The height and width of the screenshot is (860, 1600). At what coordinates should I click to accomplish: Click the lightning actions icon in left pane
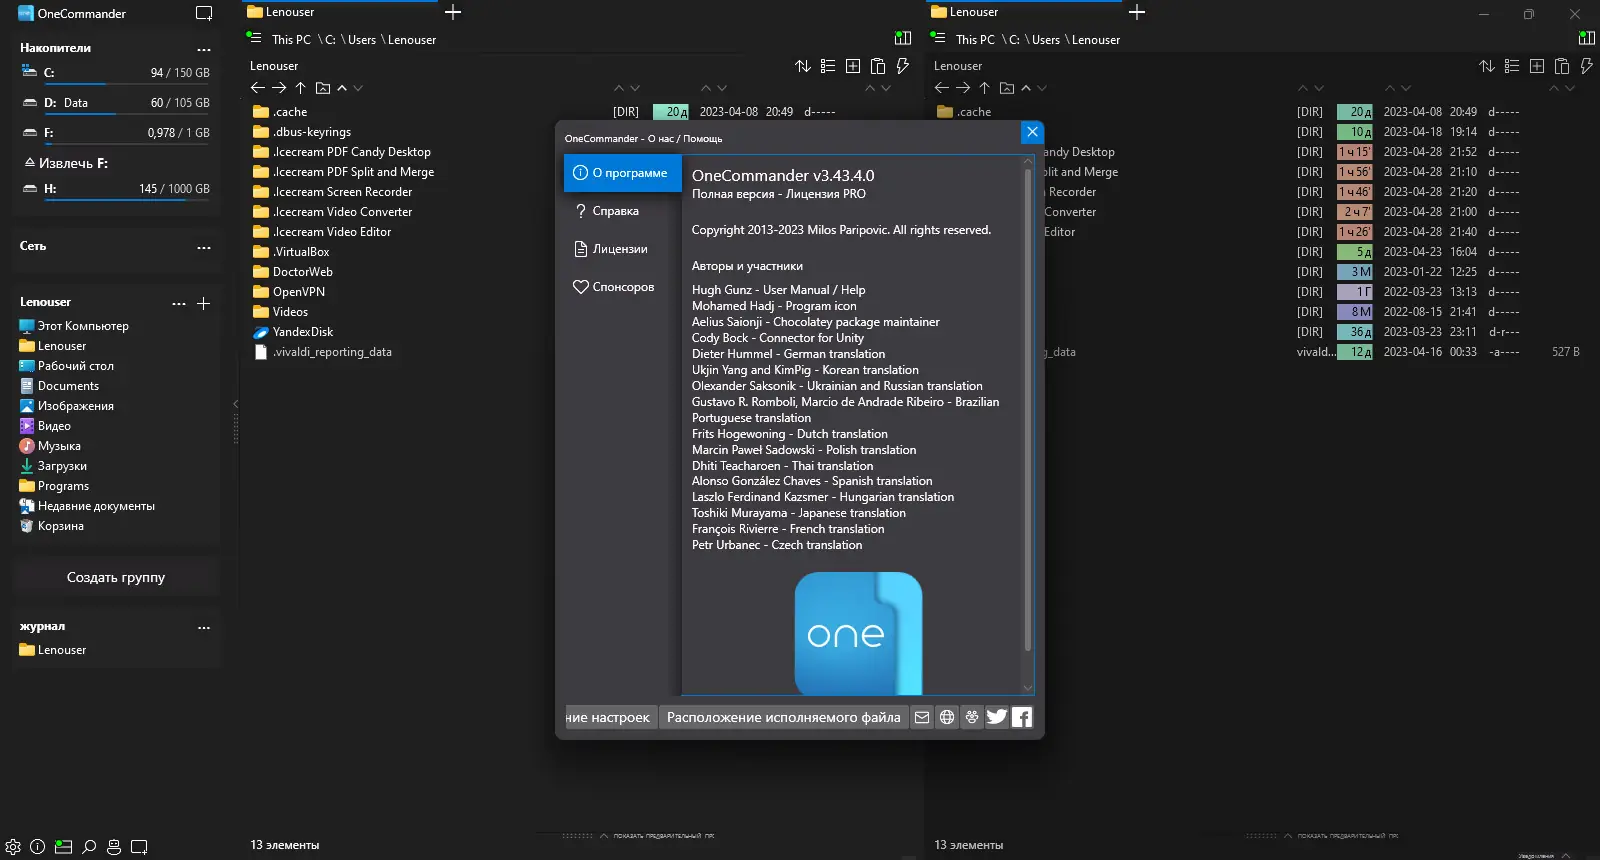(902, 66)
